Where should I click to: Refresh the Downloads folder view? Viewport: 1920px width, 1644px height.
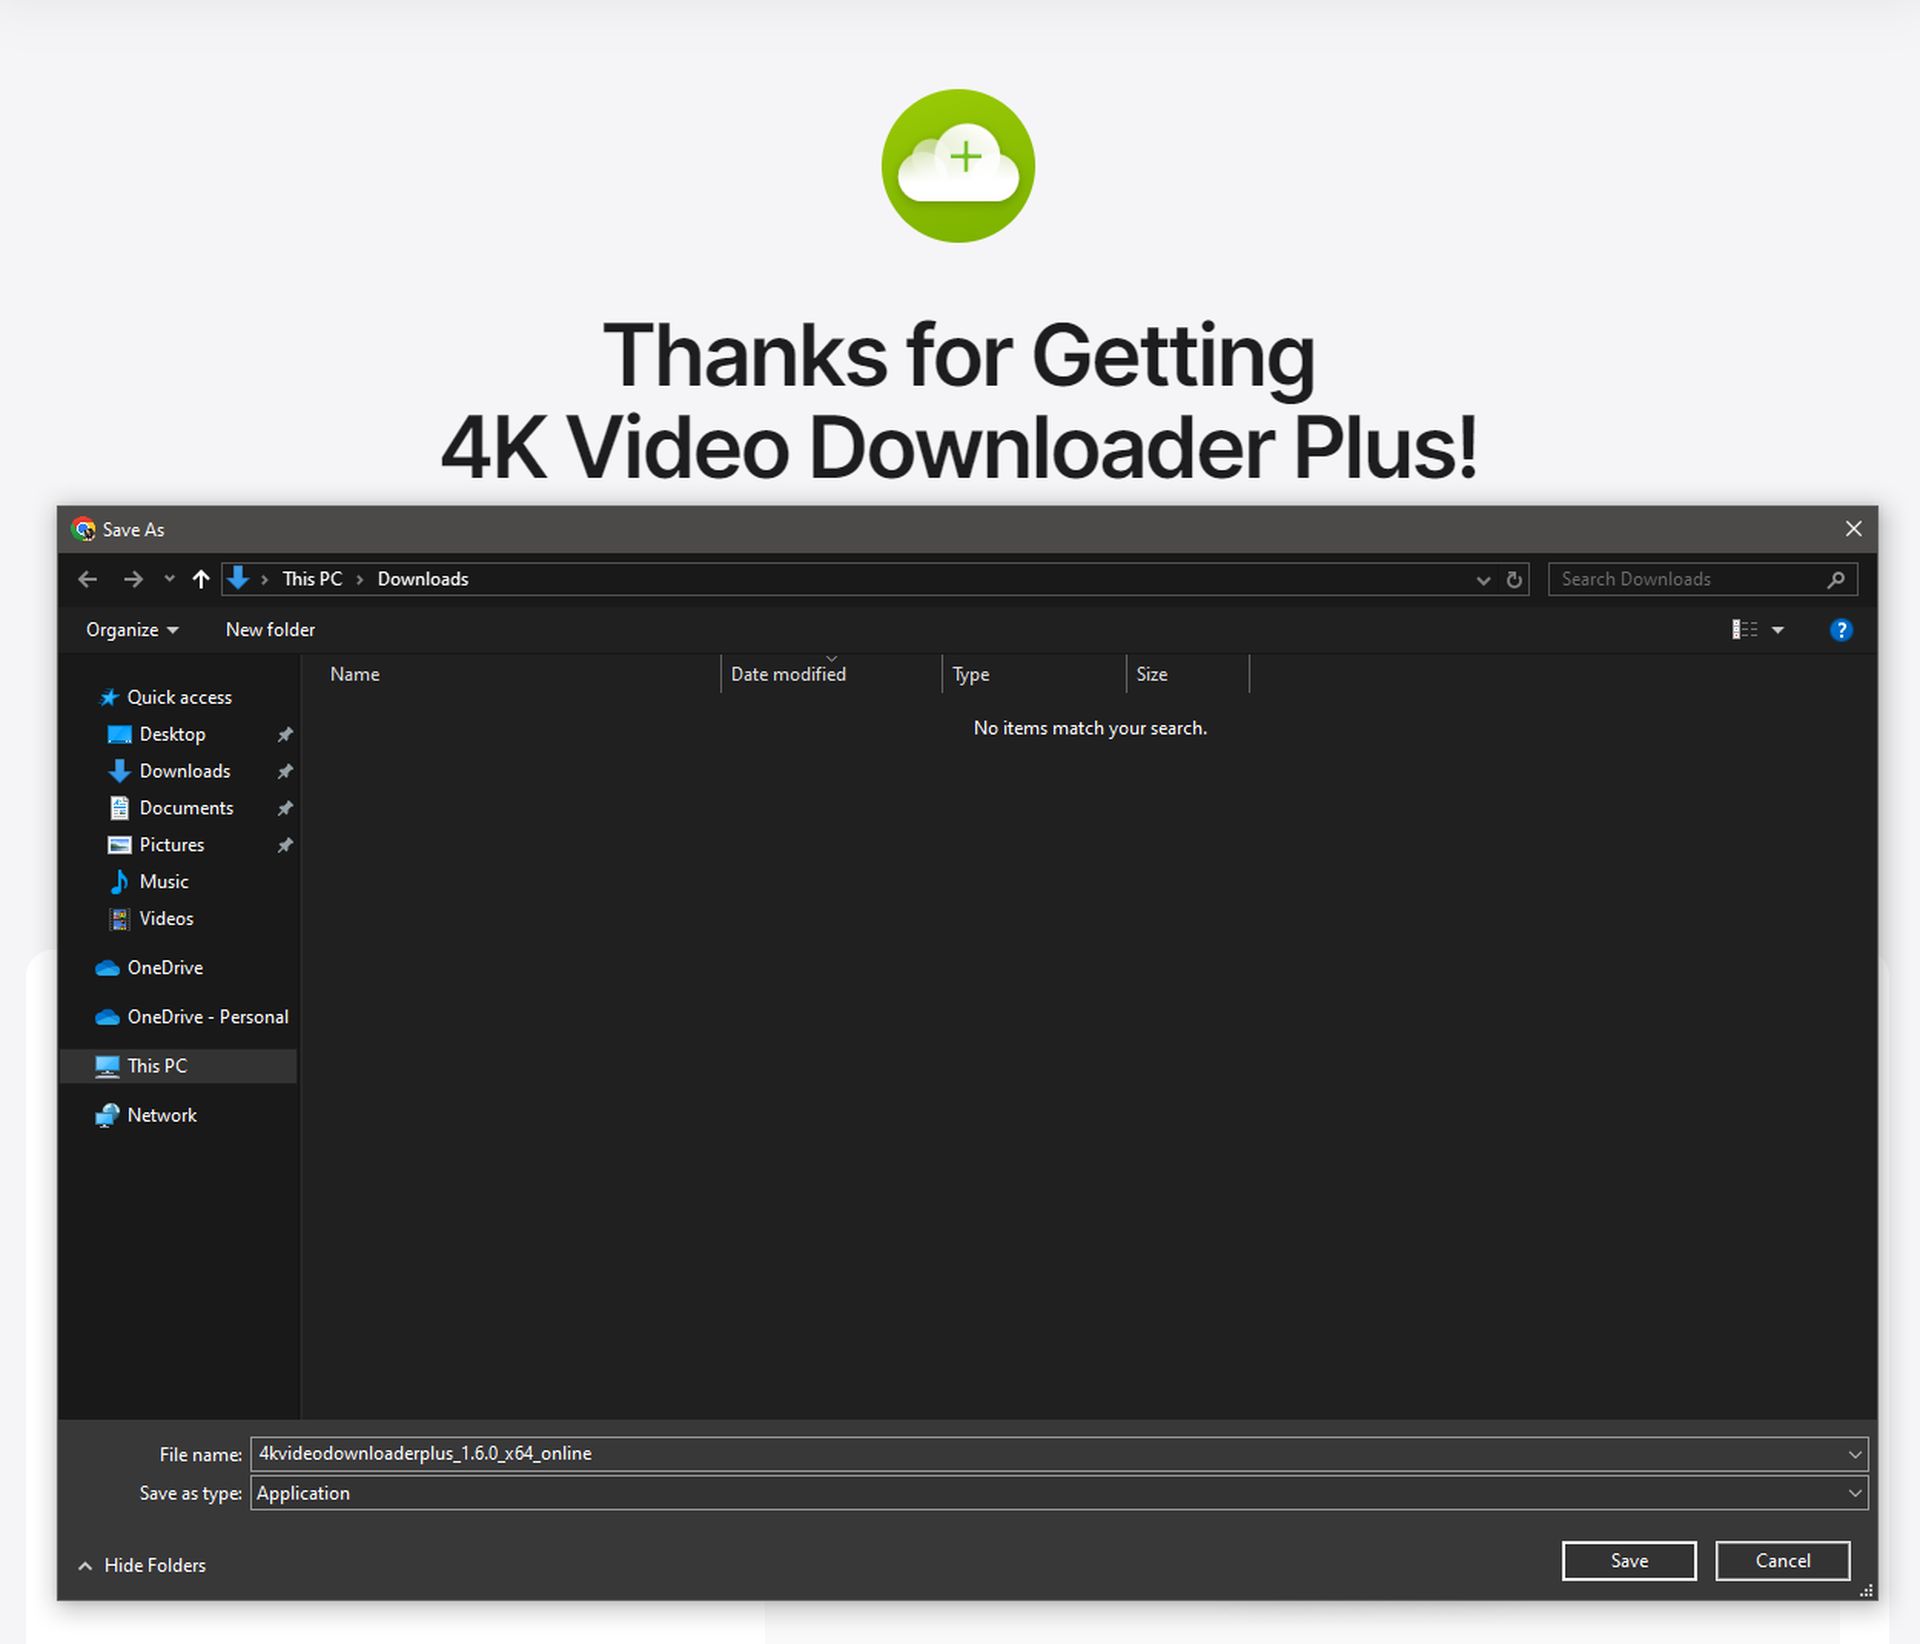(x=1514, y=580)
